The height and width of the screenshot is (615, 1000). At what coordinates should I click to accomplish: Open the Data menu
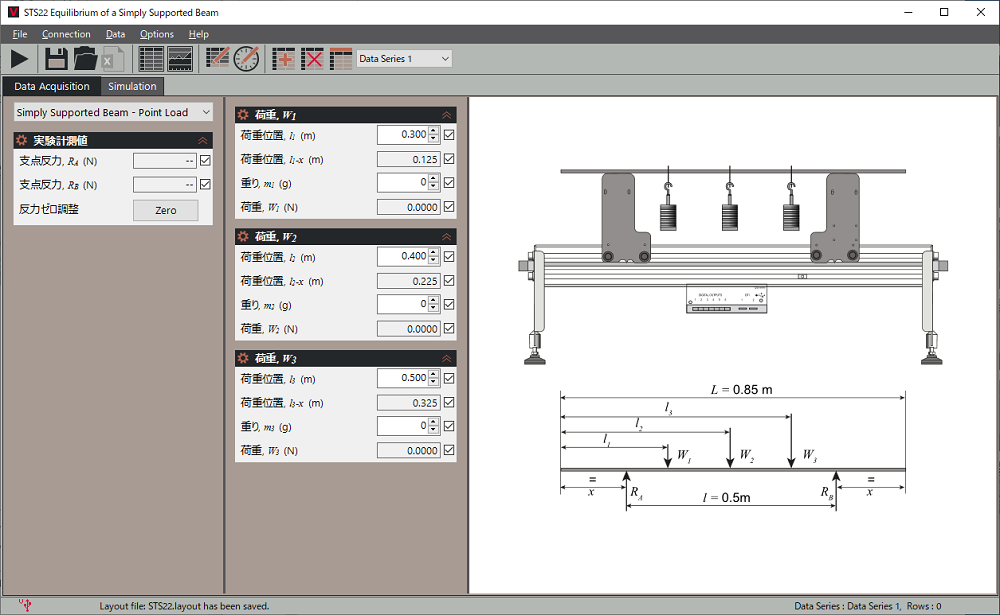tap(115, 34)
